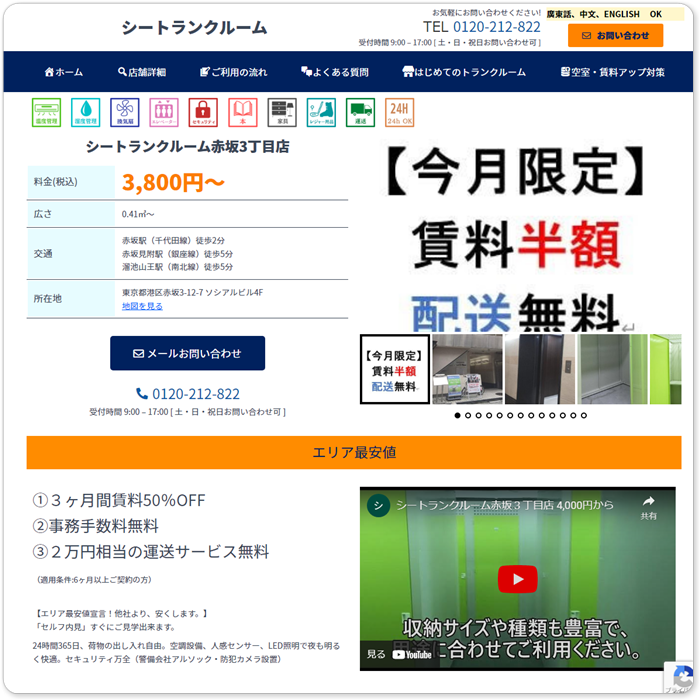Open the よくある質問 menu item
Image resolution: width=700 pixels, height=700 pixels.
(x=335, y=72)
